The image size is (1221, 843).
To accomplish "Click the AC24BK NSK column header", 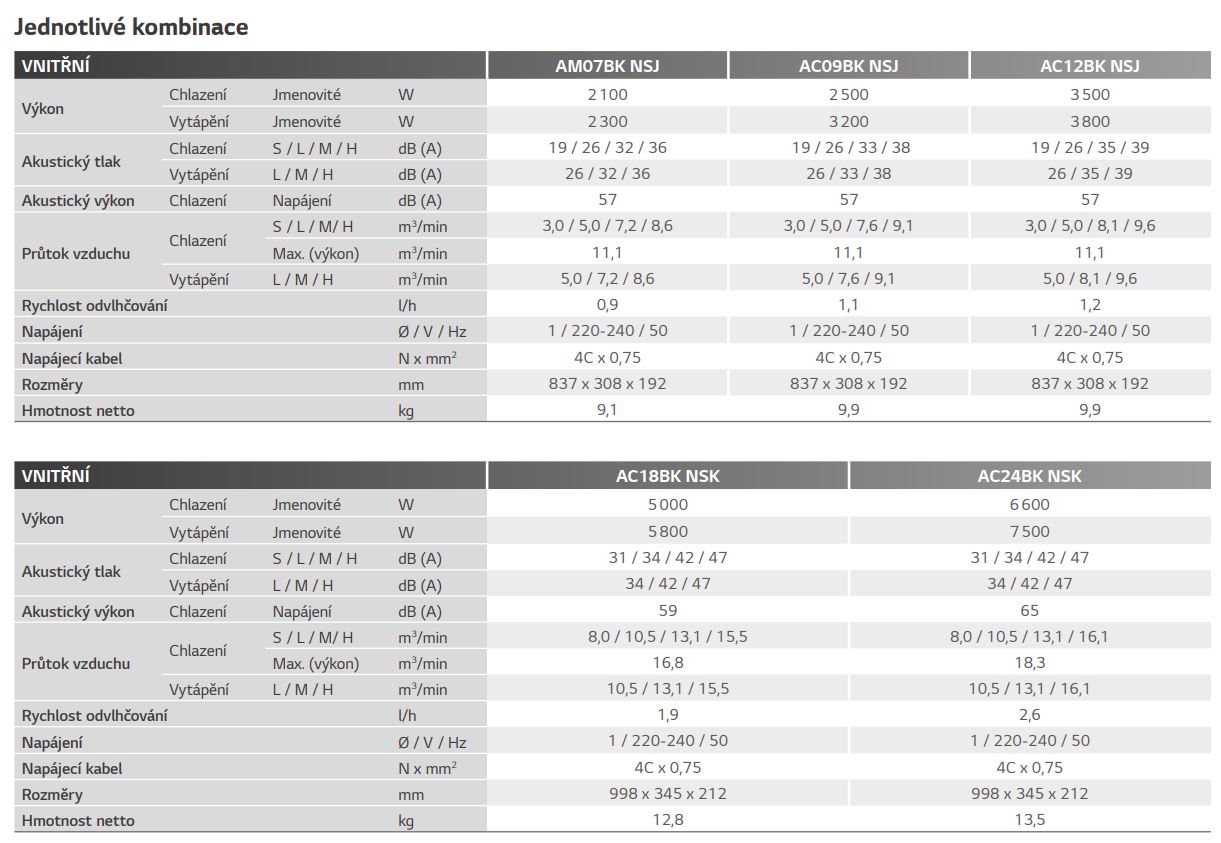I will [x=1029, y=477].
